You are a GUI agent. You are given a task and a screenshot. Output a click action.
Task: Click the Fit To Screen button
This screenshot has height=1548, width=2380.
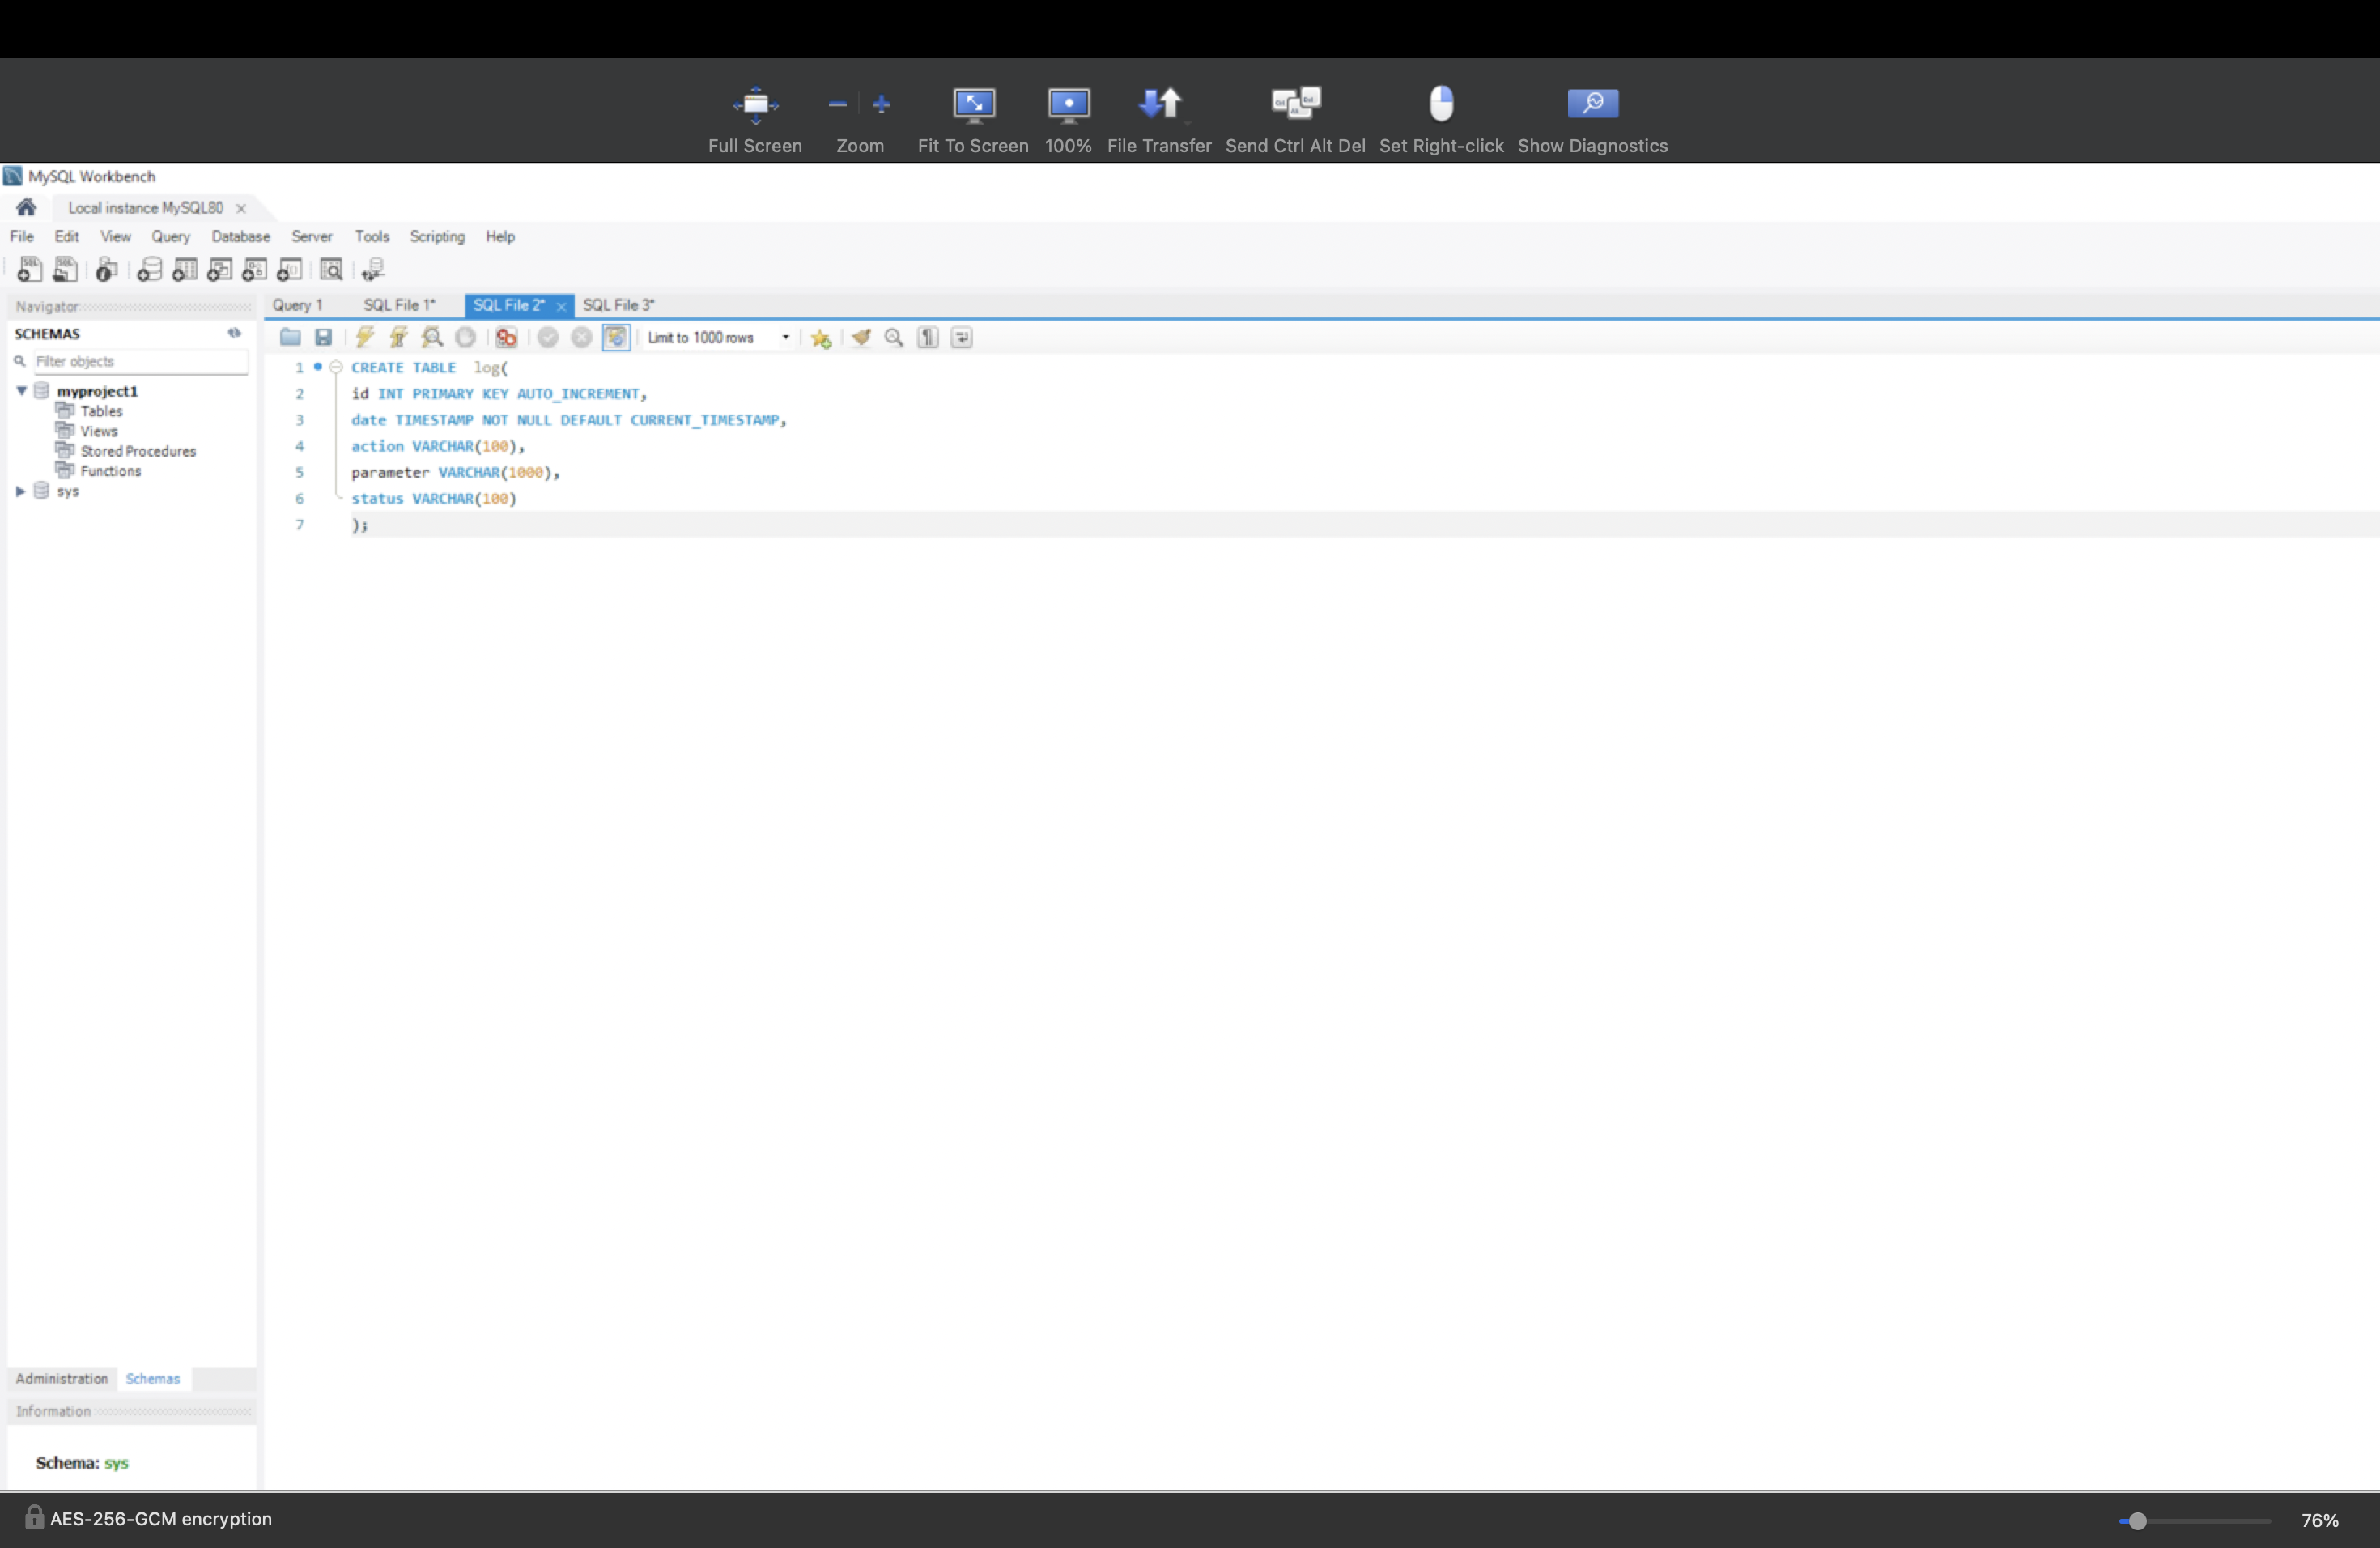[x=972, y=119]
